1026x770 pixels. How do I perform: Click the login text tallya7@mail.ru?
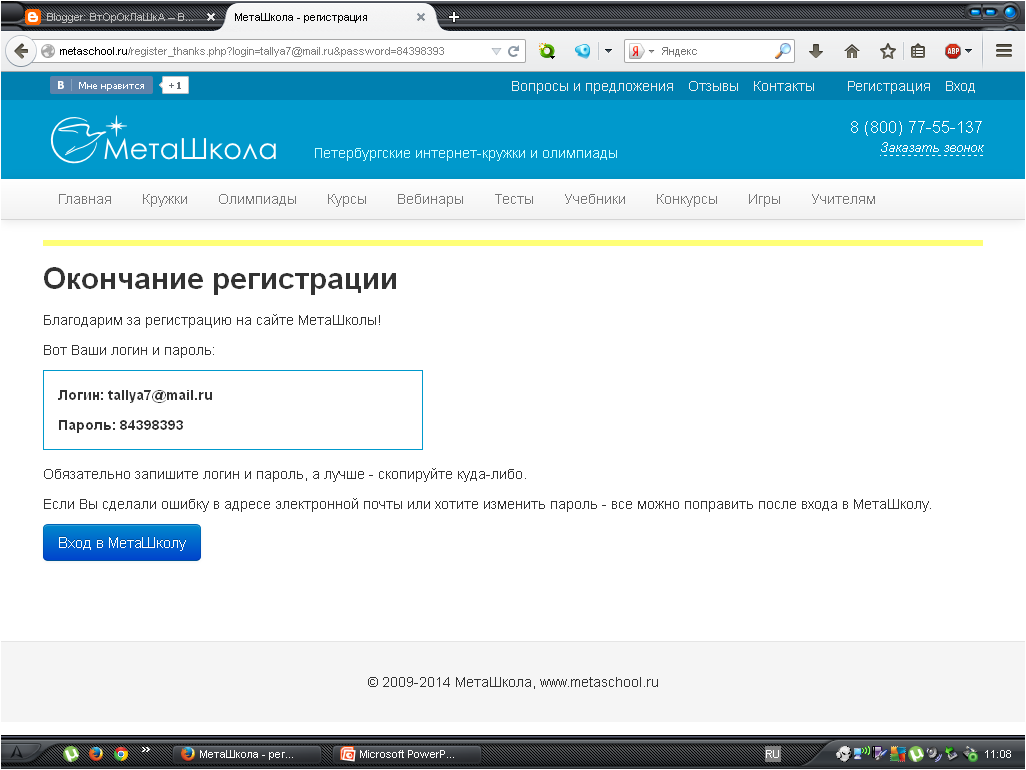click(x=160, y=395)
